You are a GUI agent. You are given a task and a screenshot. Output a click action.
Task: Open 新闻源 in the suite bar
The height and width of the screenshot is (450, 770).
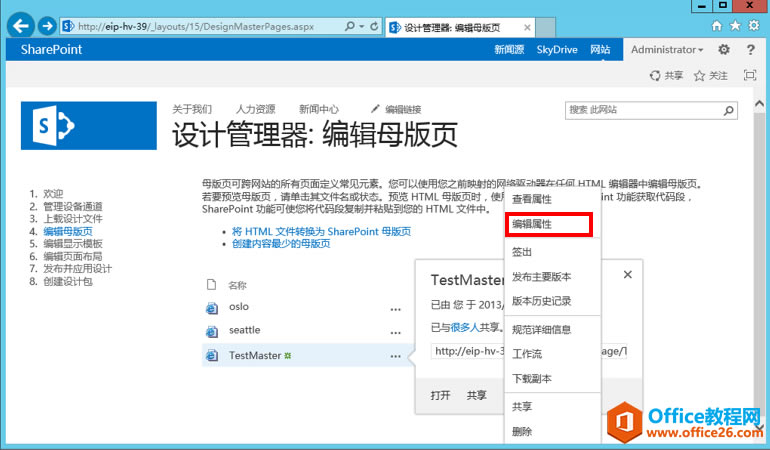pos(509,50)
